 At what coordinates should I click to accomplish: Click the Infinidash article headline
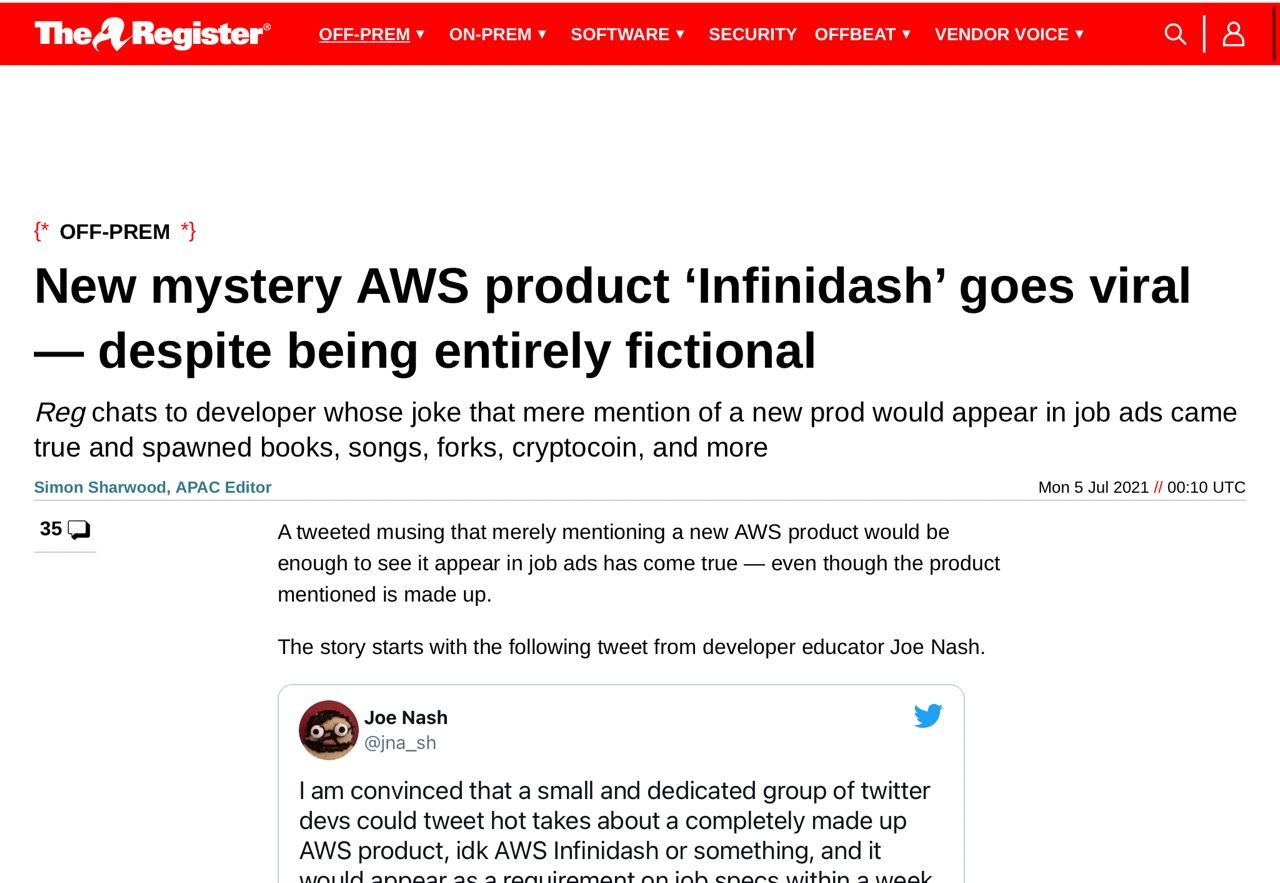[x=612, y=318]
